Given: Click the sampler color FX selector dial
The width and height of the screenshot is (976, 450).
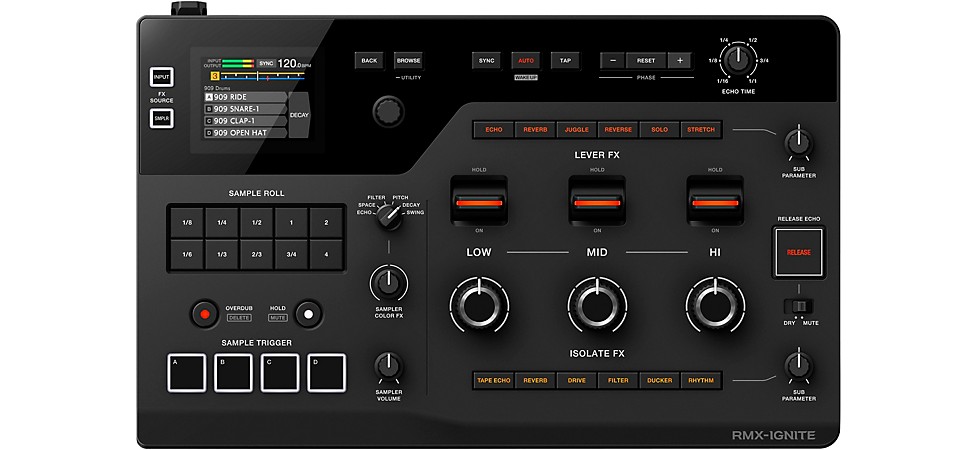Looking at the screenshot, I should 390,218.
